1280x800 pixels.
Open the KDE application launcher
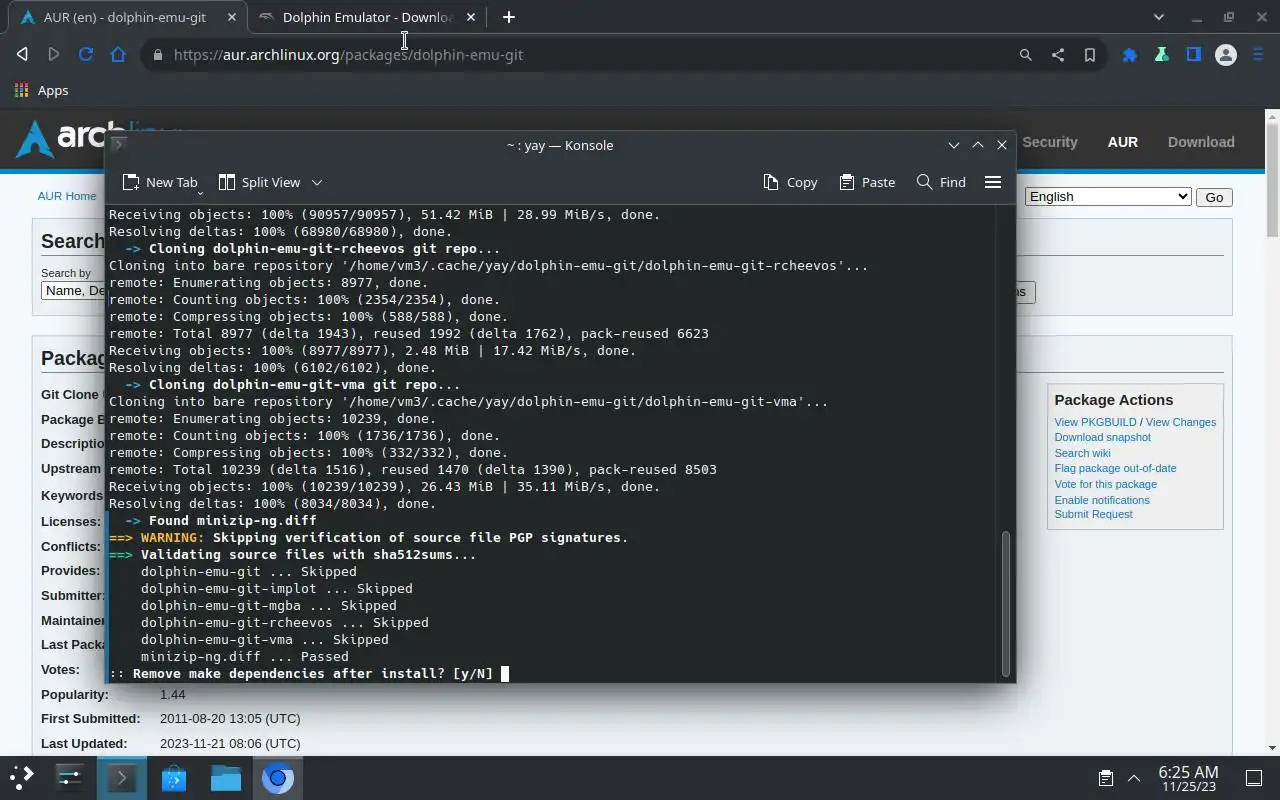point(22,777)
